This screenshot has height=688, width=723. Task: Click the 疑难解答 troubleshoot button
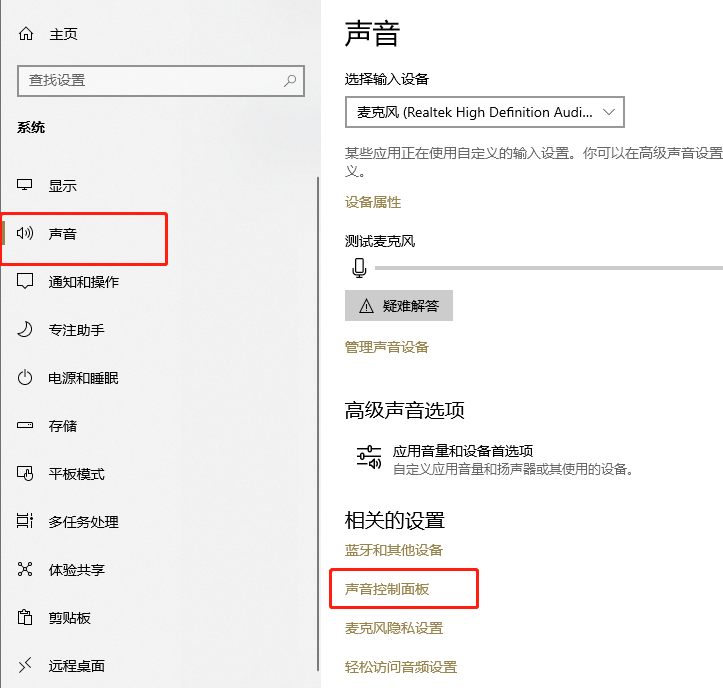click(399, 306)
